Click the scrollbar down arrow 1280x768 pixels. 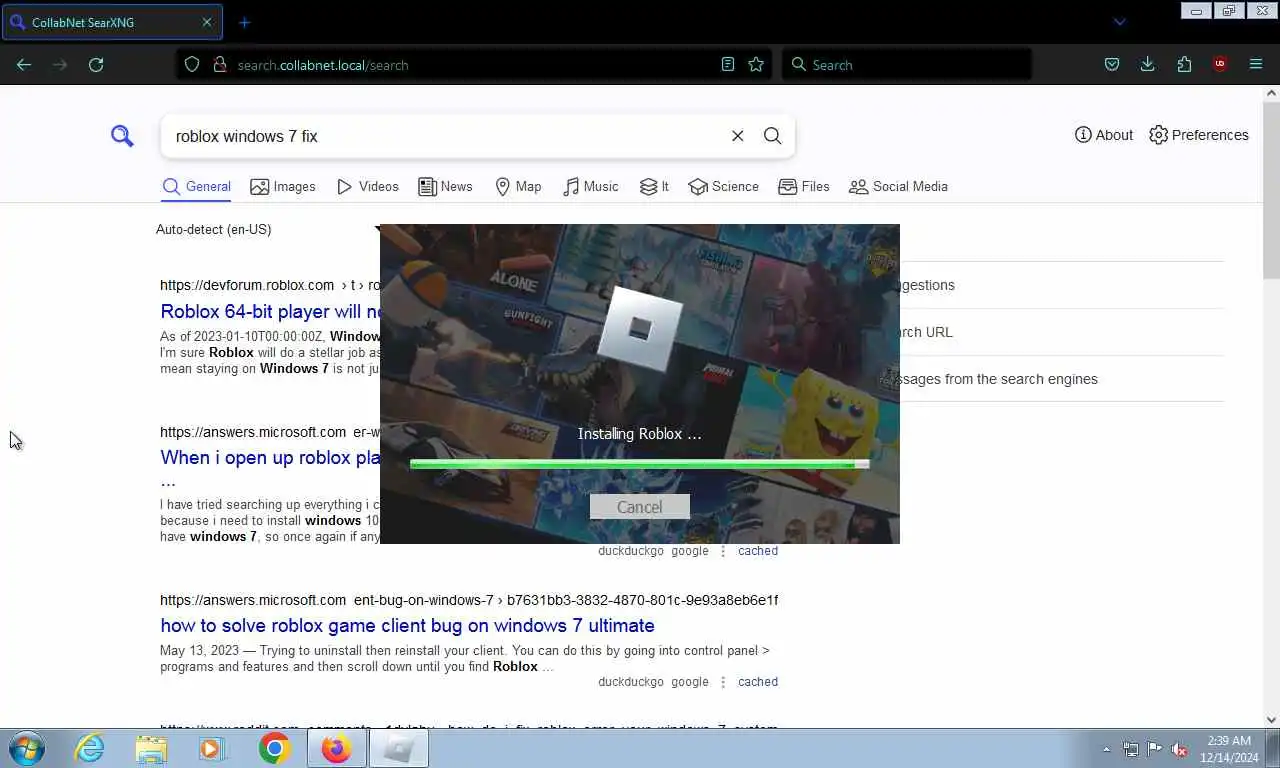pyautogui.click(x=1271, y=719)
